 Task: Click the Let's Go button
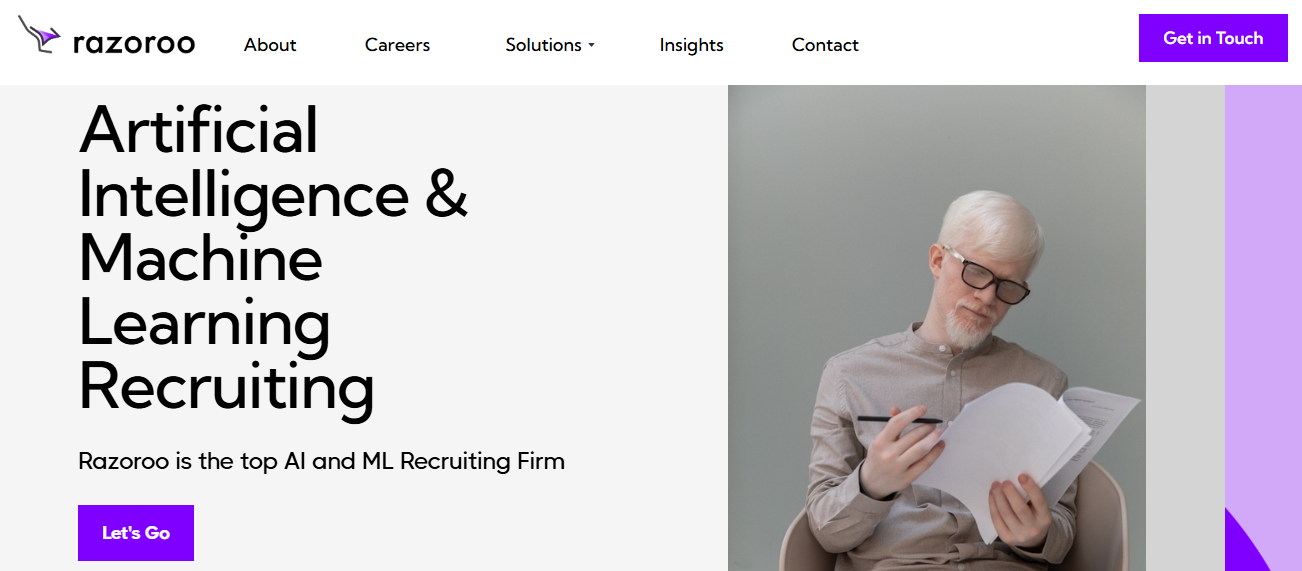pos(136,533)
